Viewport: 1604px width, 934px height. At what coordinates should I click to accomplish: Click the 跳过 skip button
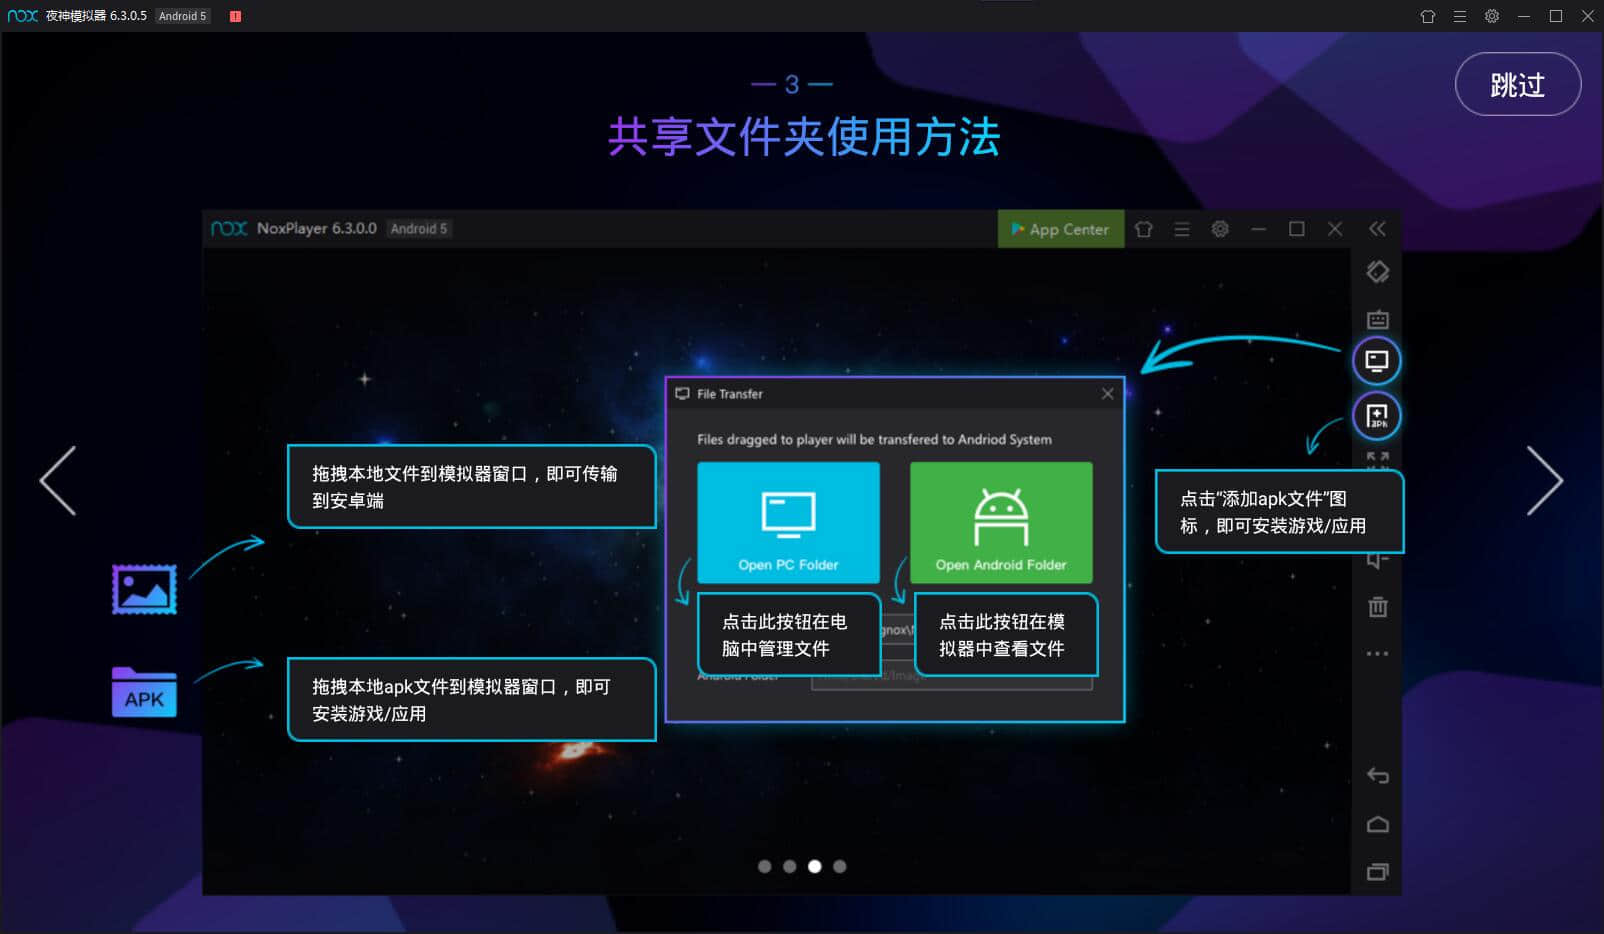1517,84
